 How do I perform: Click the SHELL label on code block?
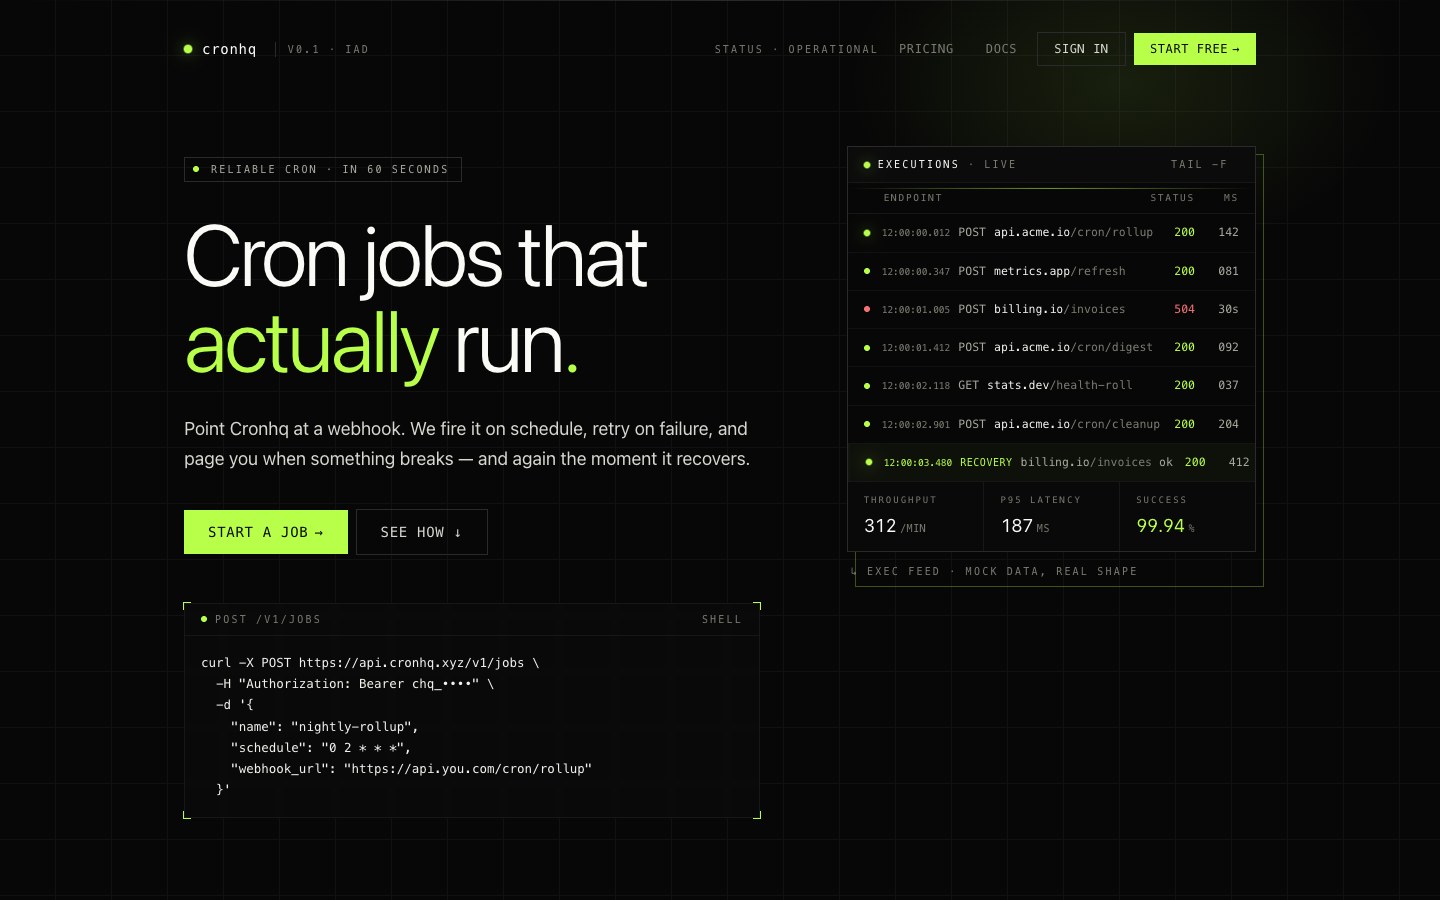pos(722,620)
